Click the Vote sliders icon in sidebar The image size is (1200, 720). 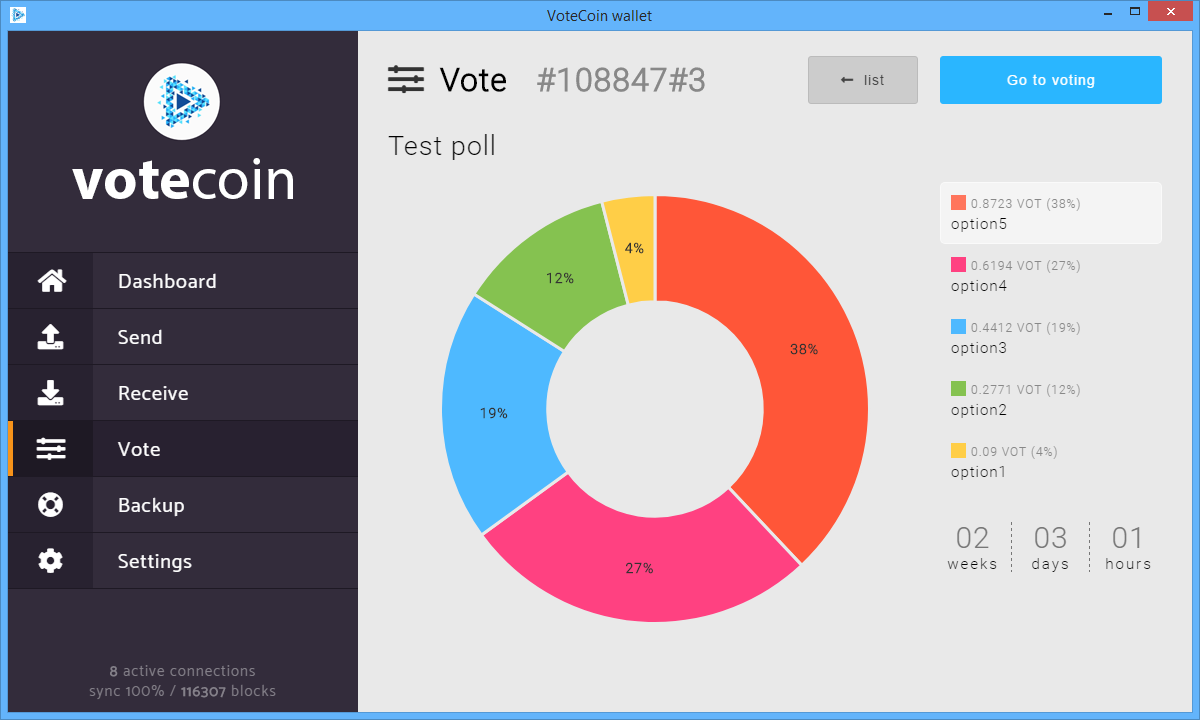51,449
